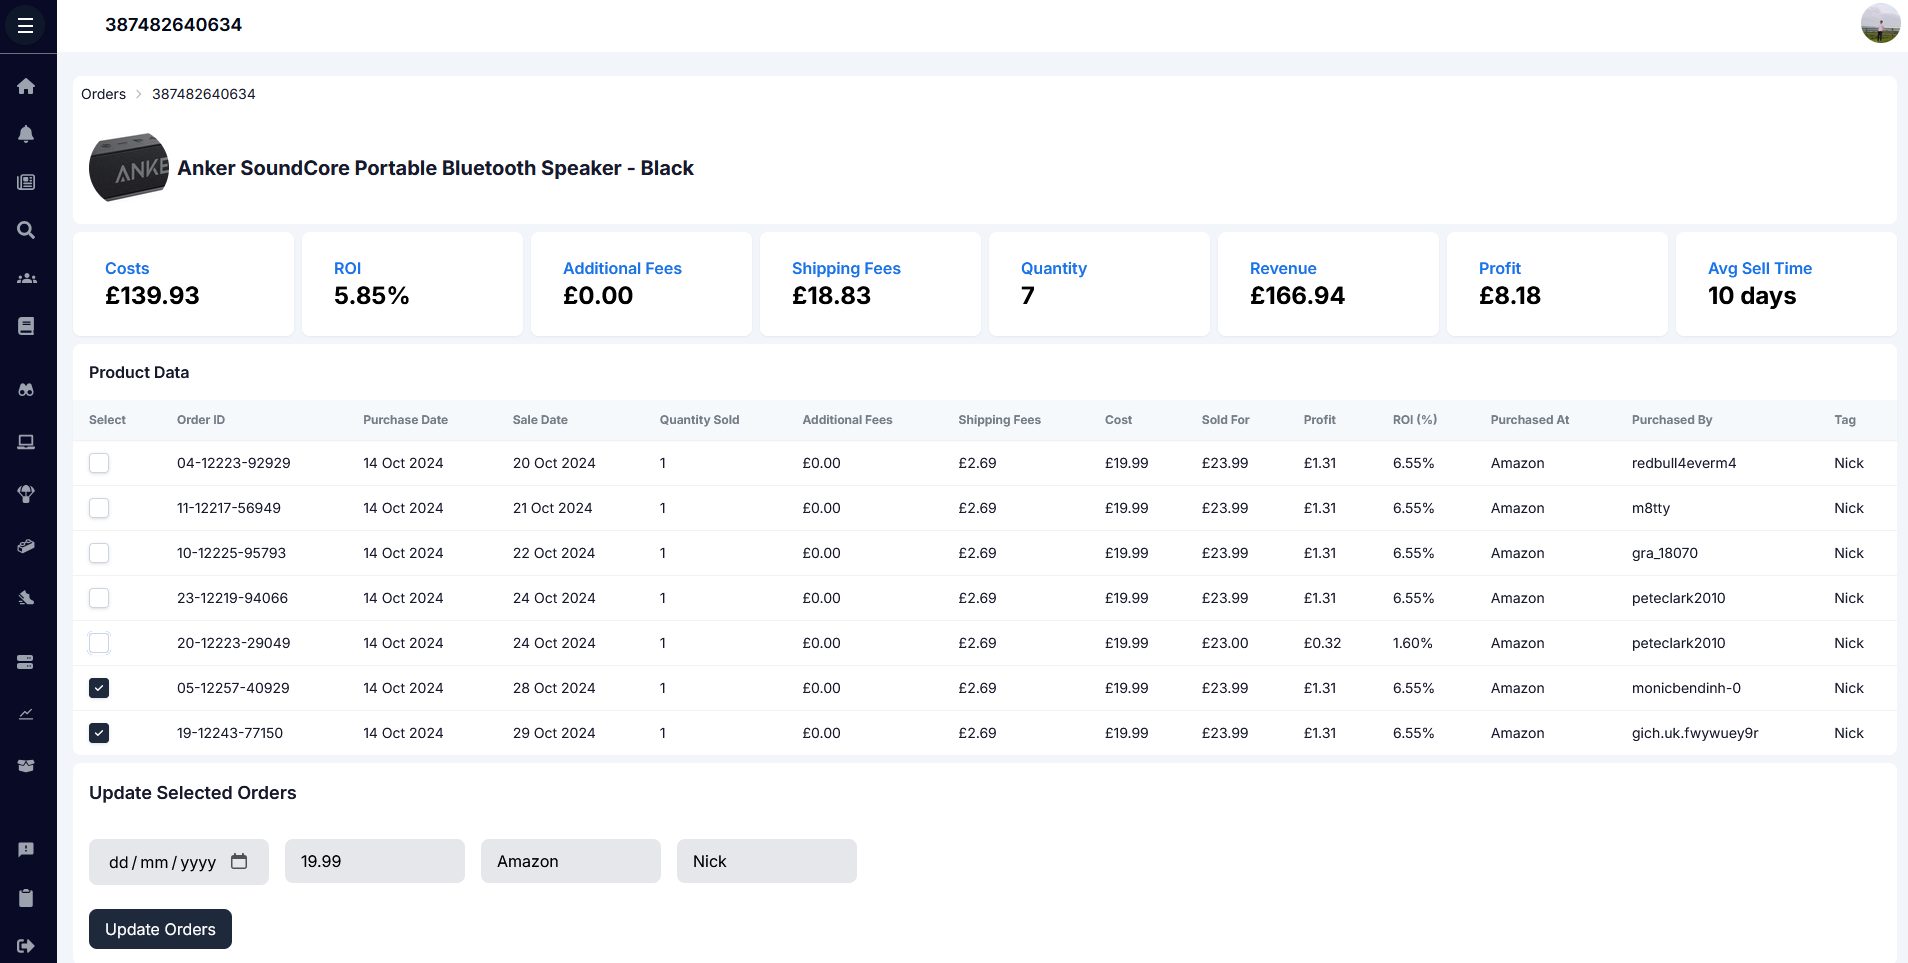Click buyer name redbull4everm4
The image size is (1908, 963).
(x=1684, y=463)
